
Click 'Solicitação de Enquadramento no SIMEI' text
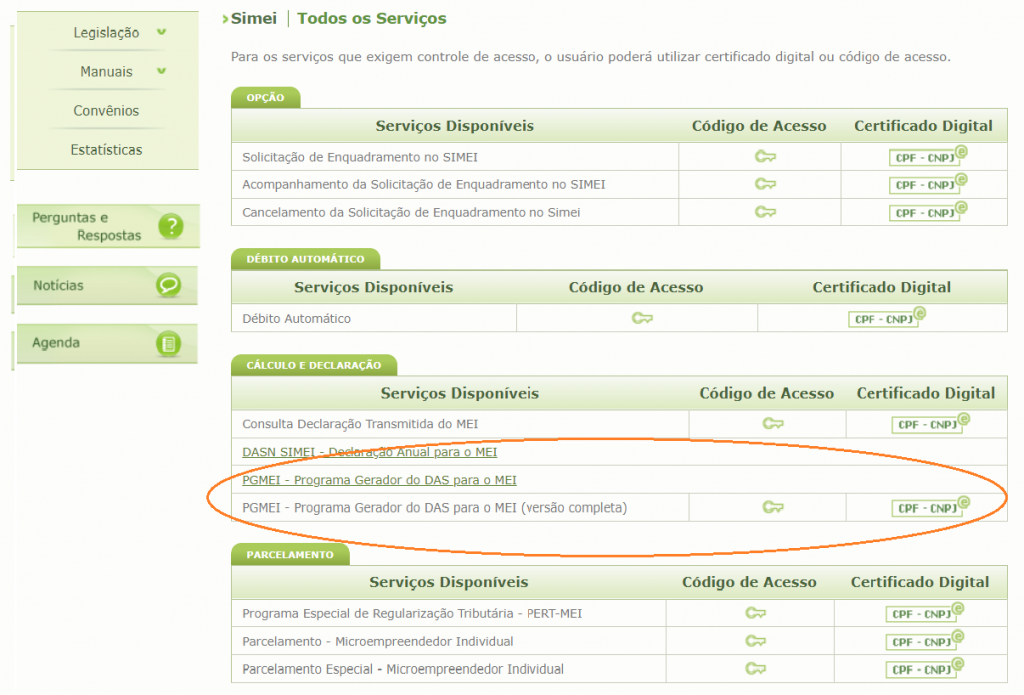360,157
